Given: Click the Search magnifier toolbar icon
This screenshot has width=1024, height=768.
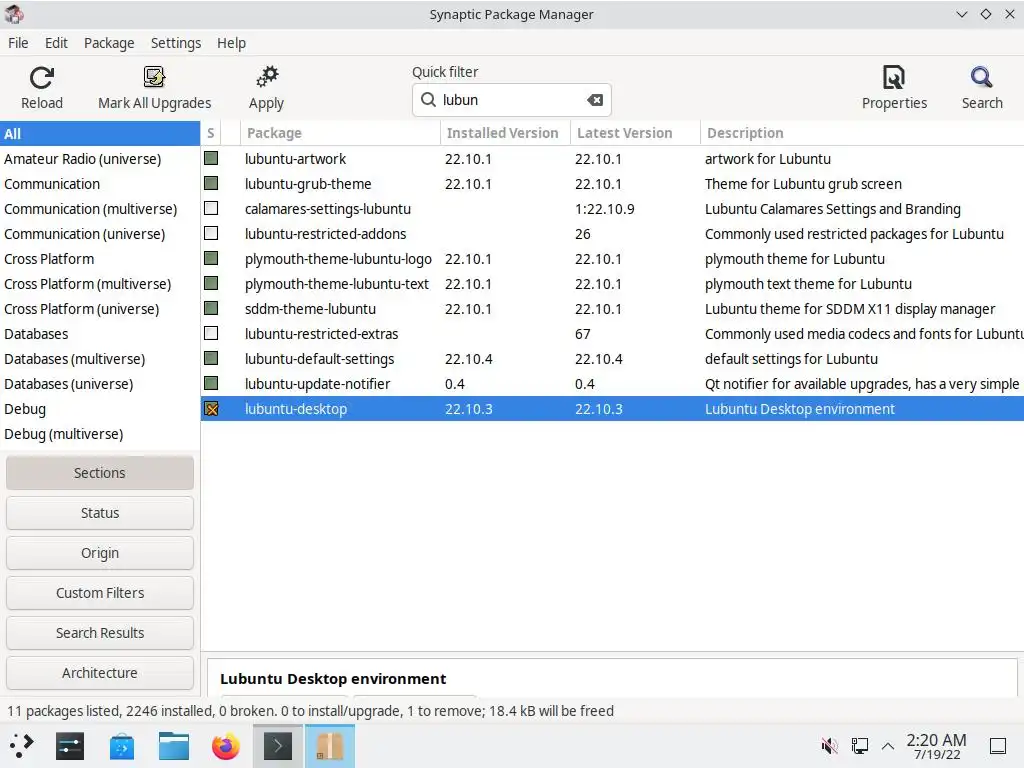Looking at the screenshot, I should click(982, 78).
